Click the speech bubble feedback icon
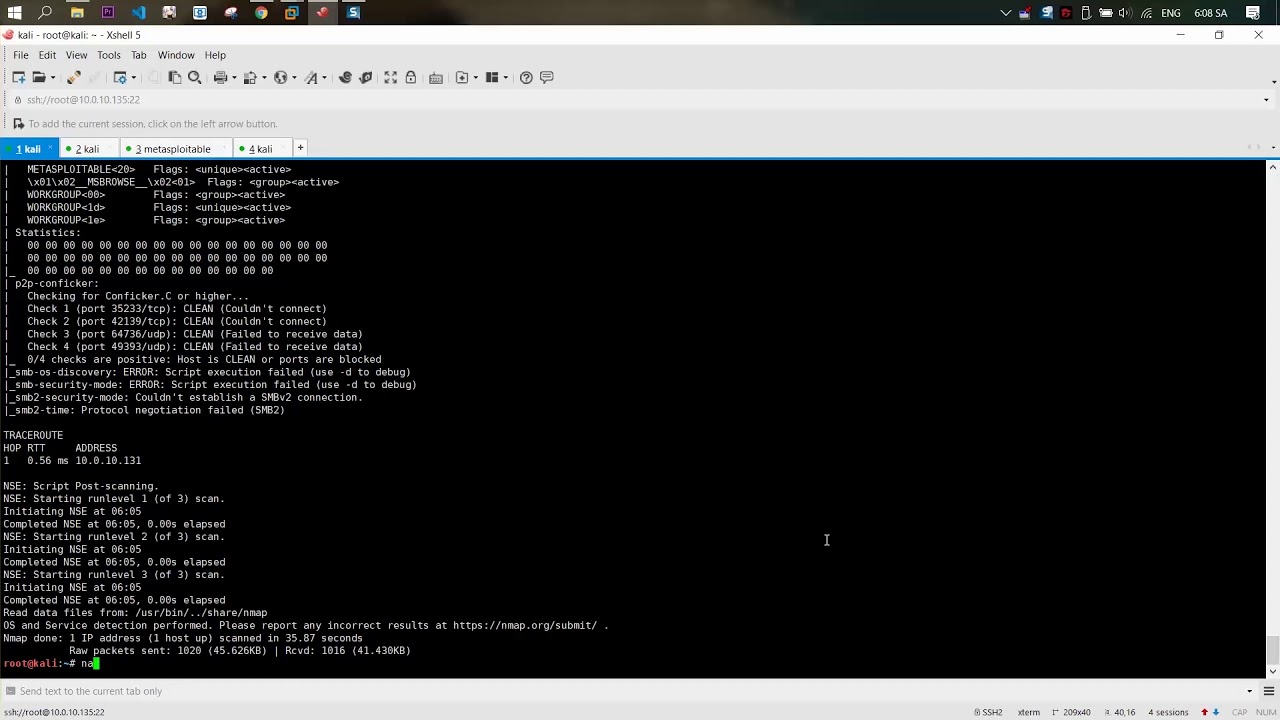The height and width of the screenshot is (720, 1280). click(x=546, y=77)
